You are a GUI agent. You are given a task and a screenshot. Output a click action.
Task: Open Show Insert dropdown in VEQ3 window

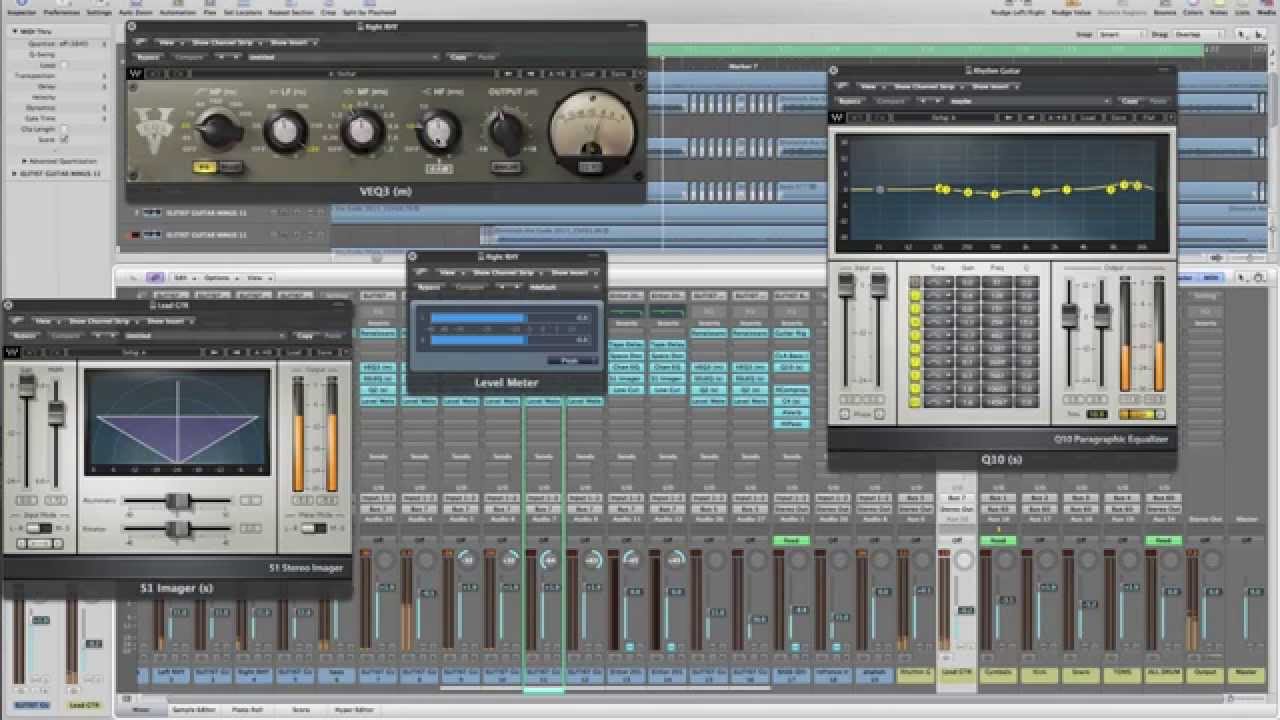(292, 43)
